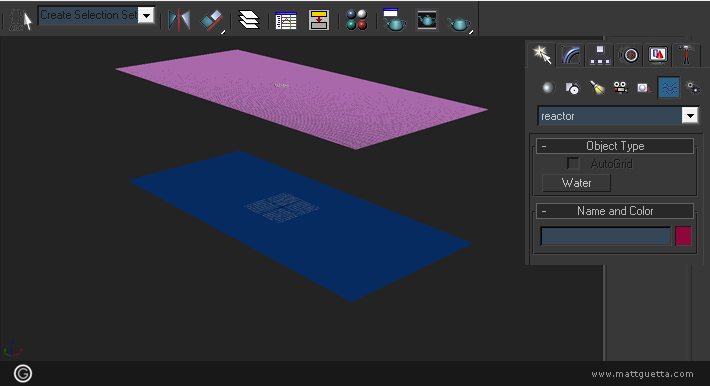Select Geometry category sphere icon
The height and width of the screenshot is (386, 710).
[548, 87]
